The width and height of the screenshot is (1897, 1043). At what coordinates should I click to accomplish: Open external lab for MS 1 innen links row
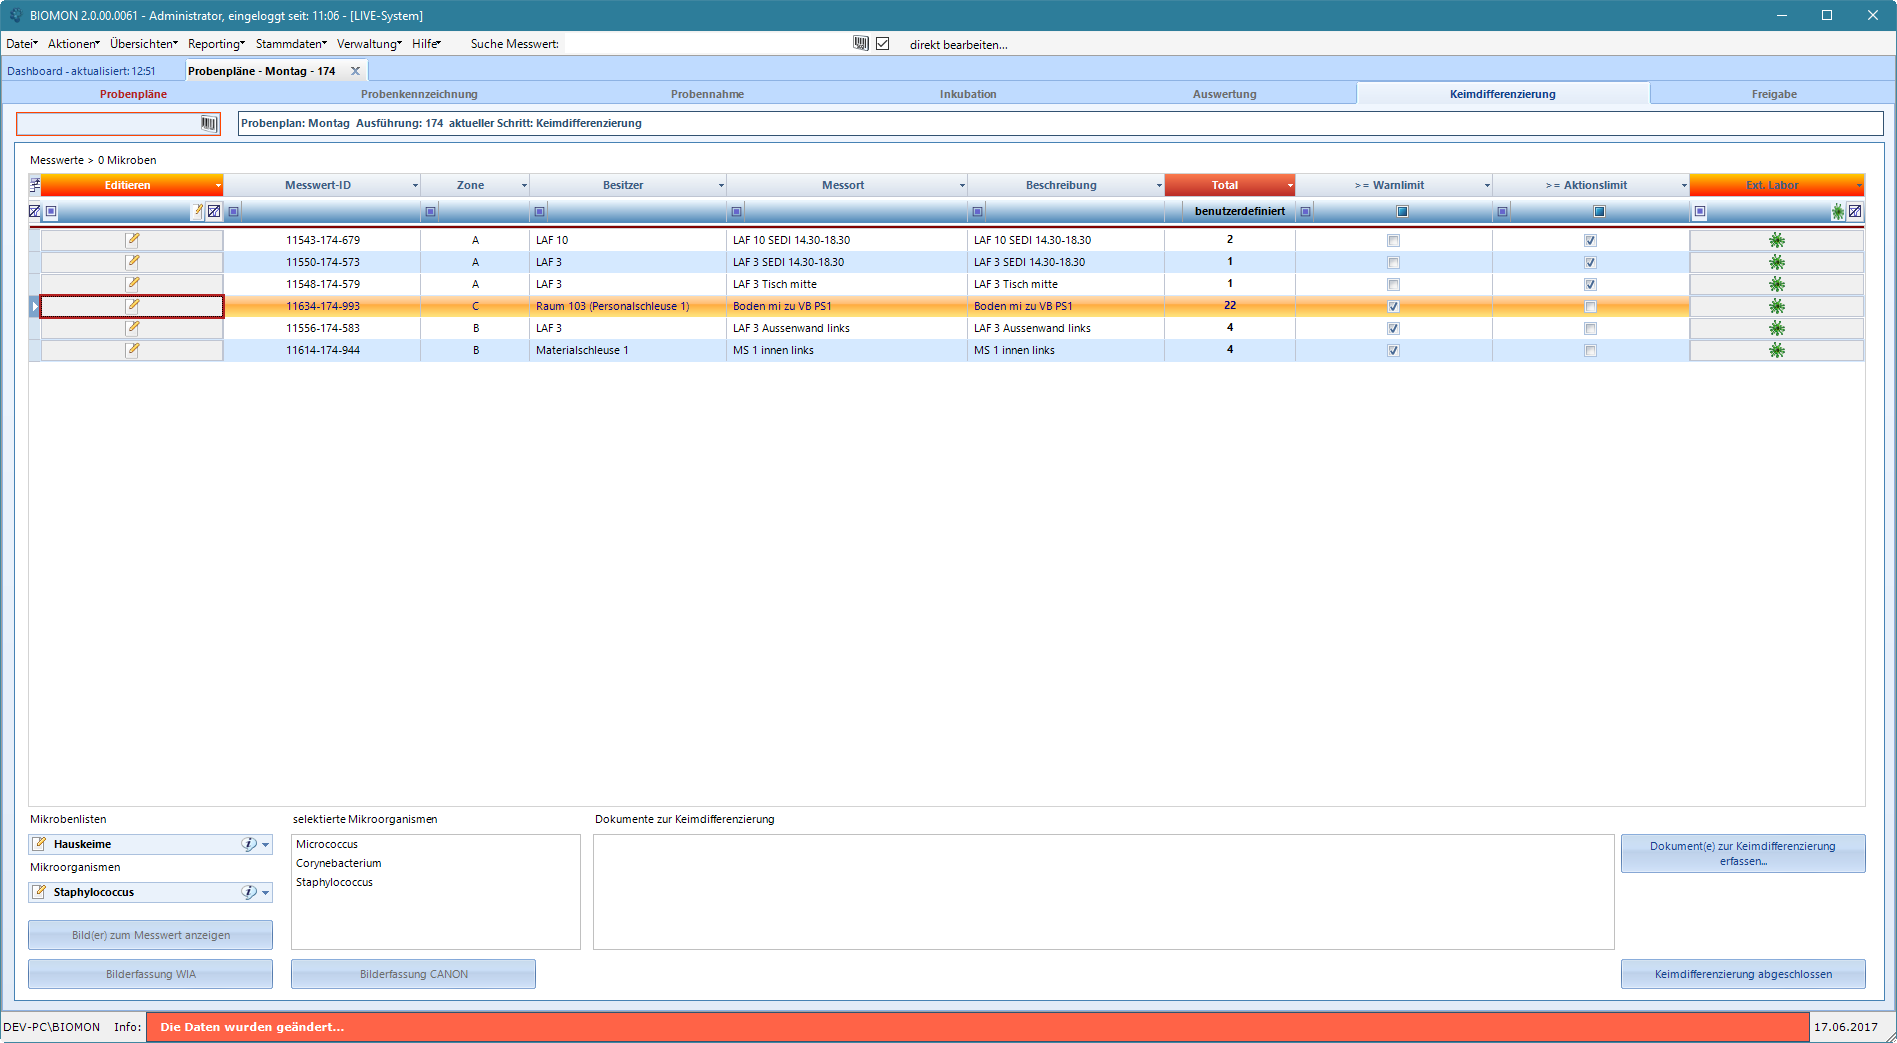click(1776, 350)
